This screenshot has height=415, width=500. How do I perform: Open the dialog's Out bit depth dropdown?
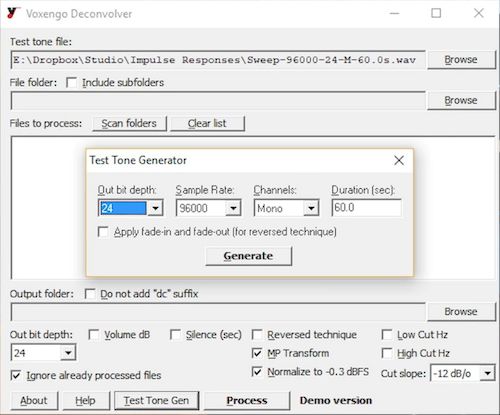pyautogui.click(x=155, y=208)
